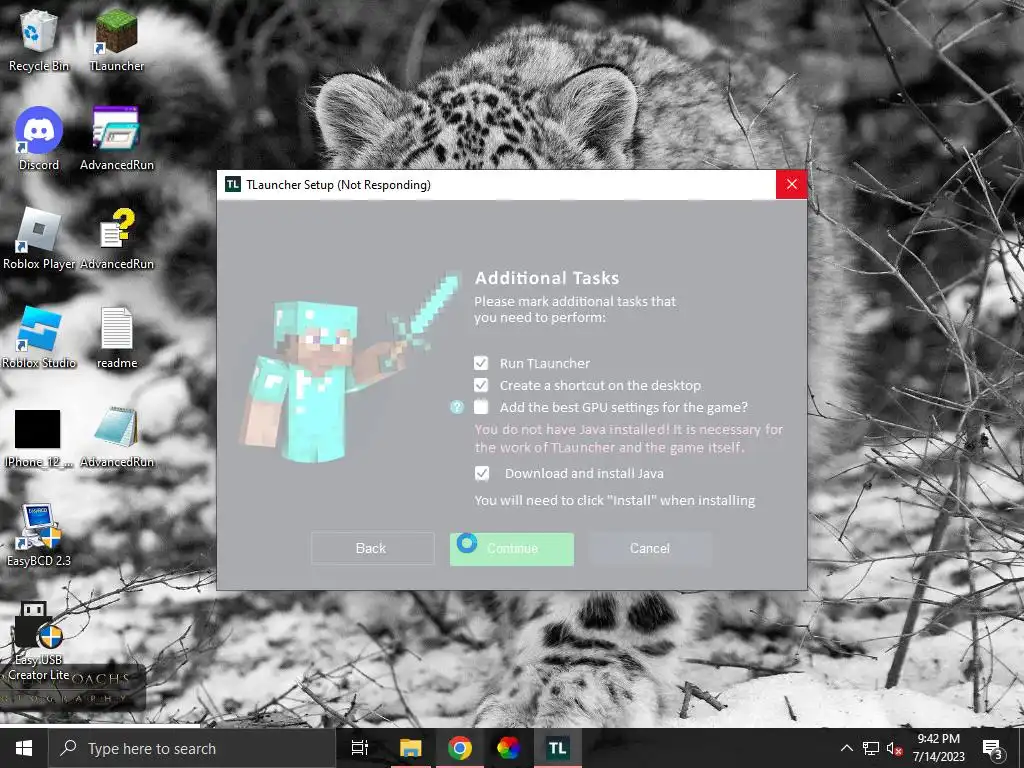Select the Roblox Studio desktop shortcut
The width and height of the screenshot is (1024, 768).
(39, 337)
